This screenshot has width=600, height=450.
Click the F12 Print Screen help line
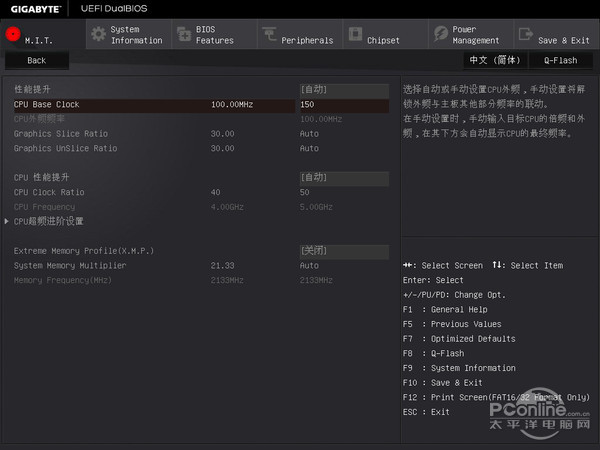point(496,397)
